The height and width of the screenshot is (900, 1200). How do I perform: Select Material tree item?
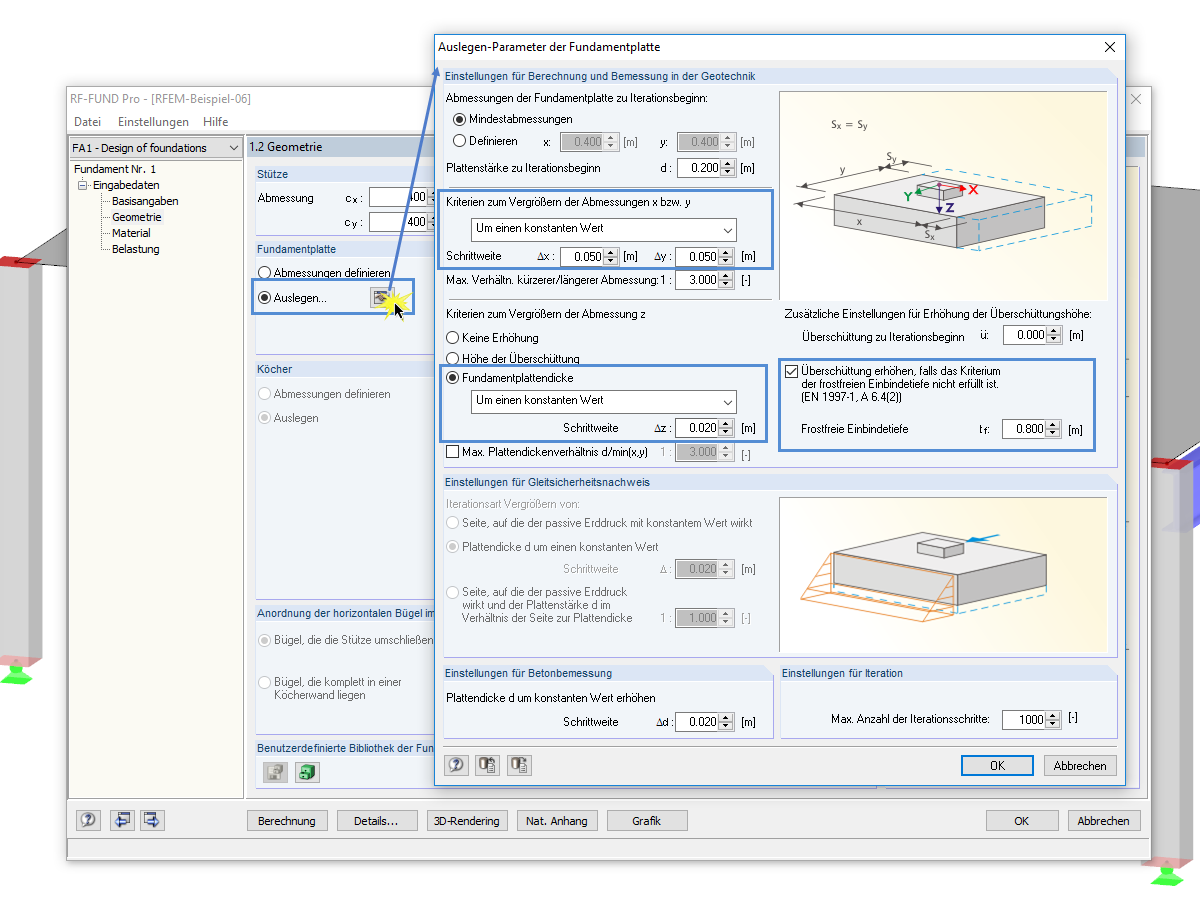click(x=131, y=233)
